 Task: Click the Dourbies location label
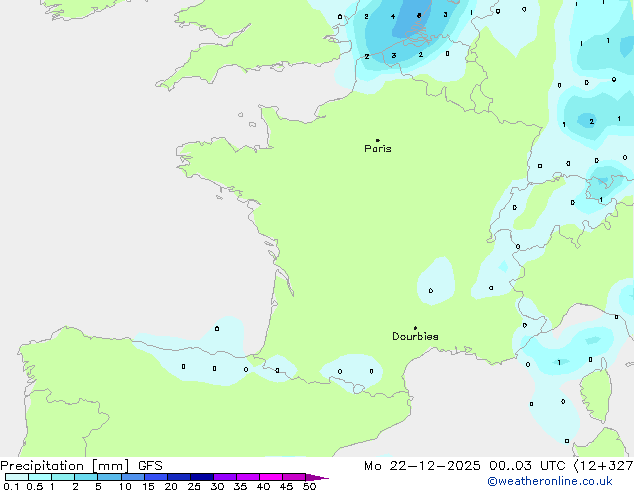tap(415, 336)
